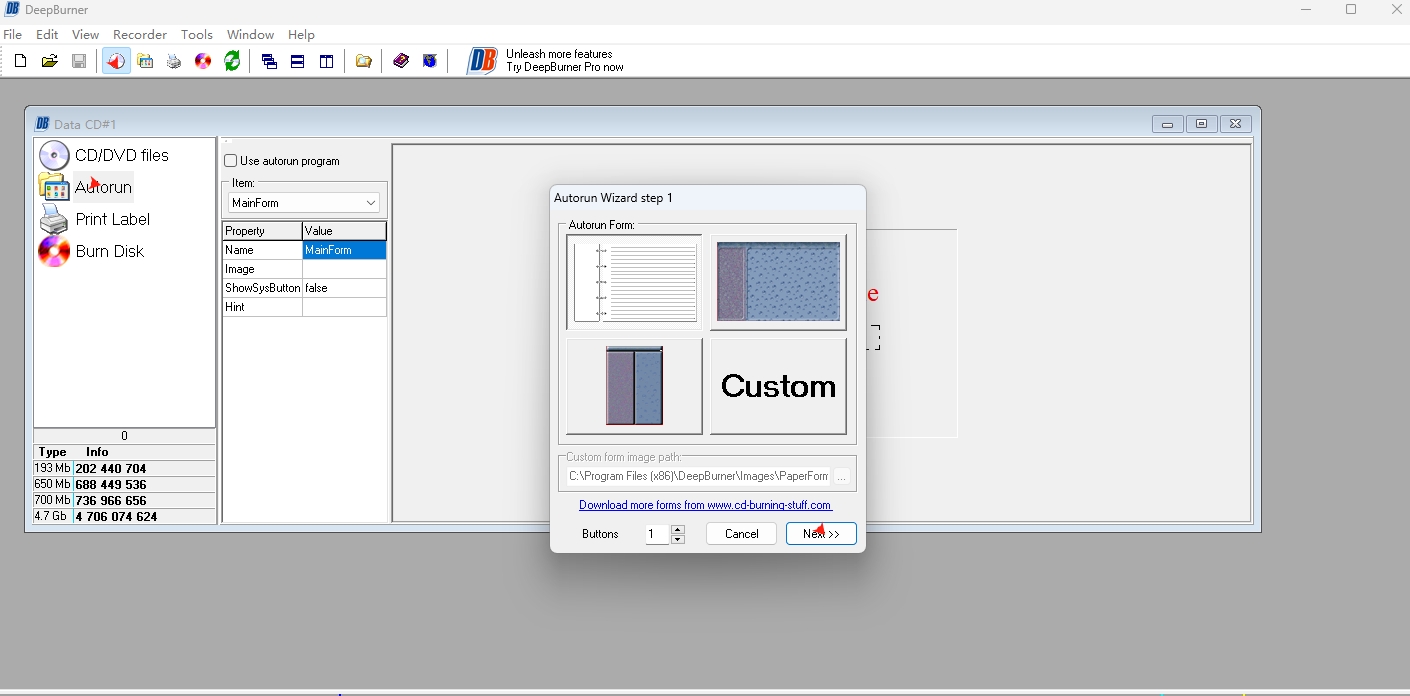Click the globe web toolbar icon
This screenshot has width=1410, height=696.
(430, 62)
